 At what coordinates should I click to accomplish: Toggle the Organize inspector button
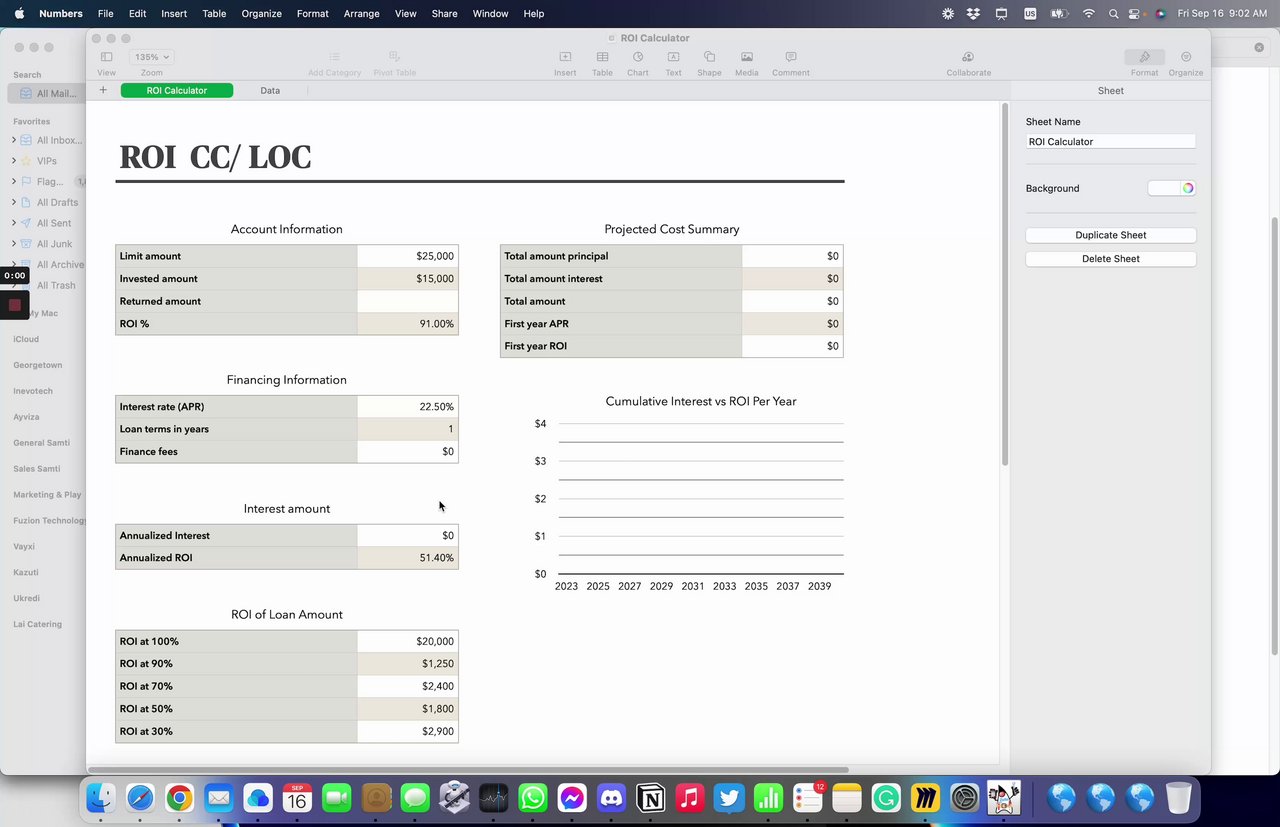pos(1186,57)
